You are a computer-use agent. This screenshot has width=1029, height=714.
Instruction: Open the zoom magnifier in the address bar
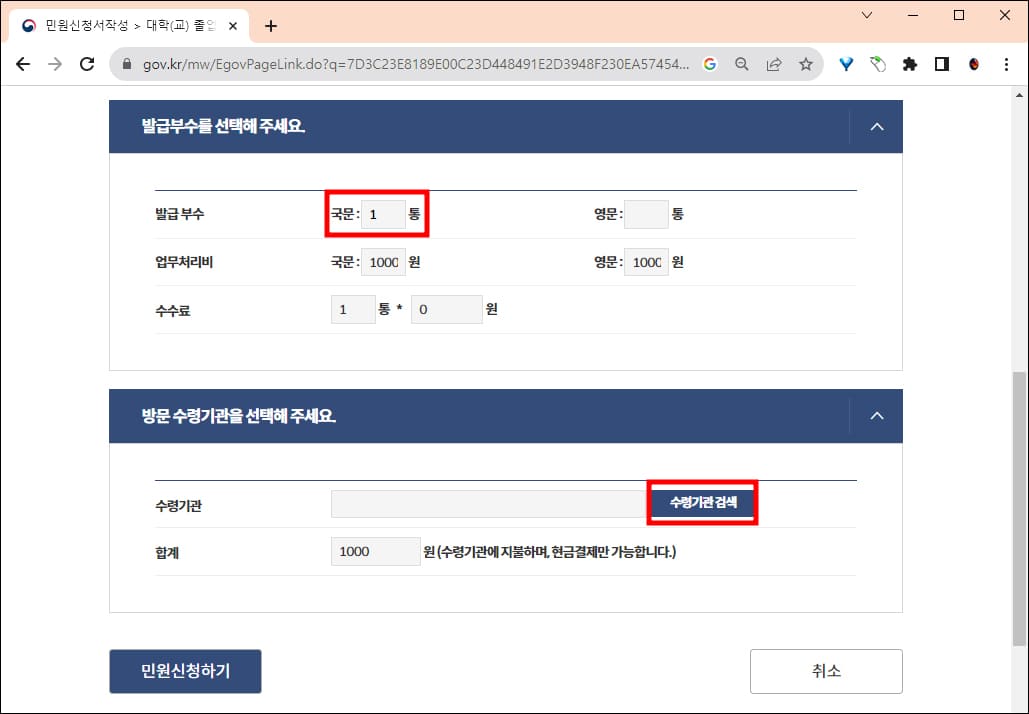(x=741, y=63)
